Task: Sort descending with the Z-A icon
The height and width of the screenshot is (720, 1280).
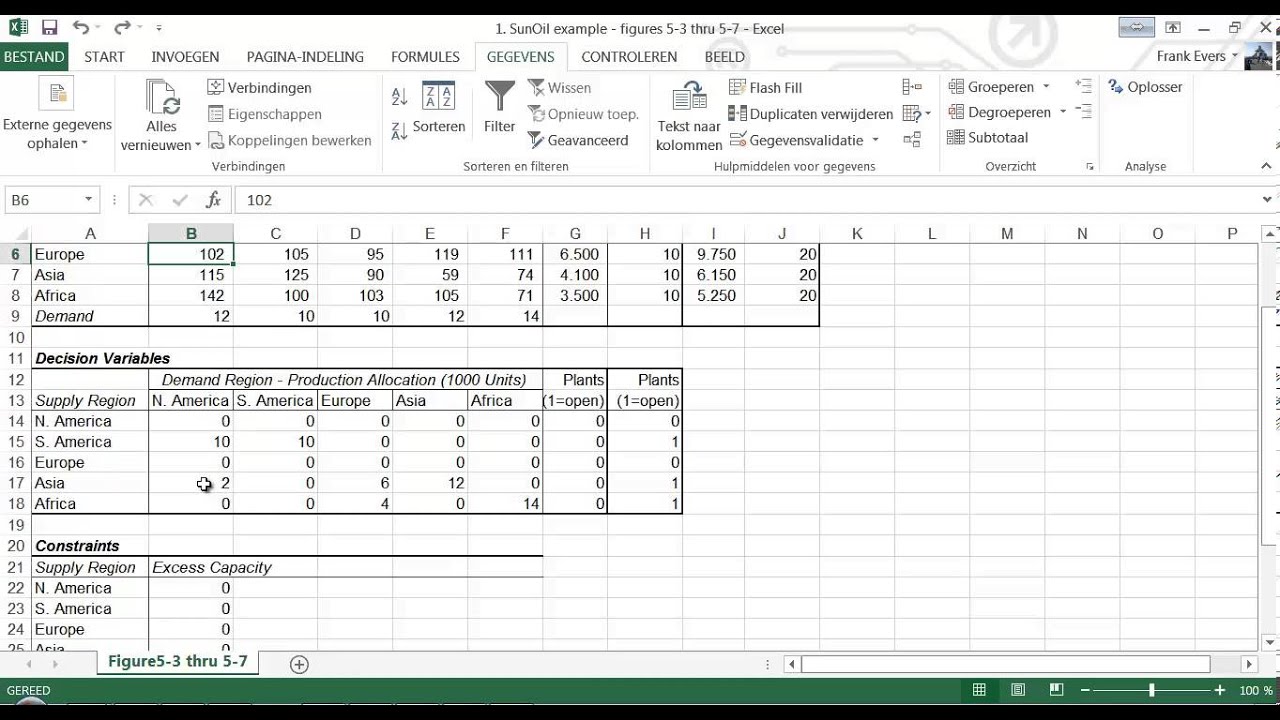Action: [x=400, y=129]
